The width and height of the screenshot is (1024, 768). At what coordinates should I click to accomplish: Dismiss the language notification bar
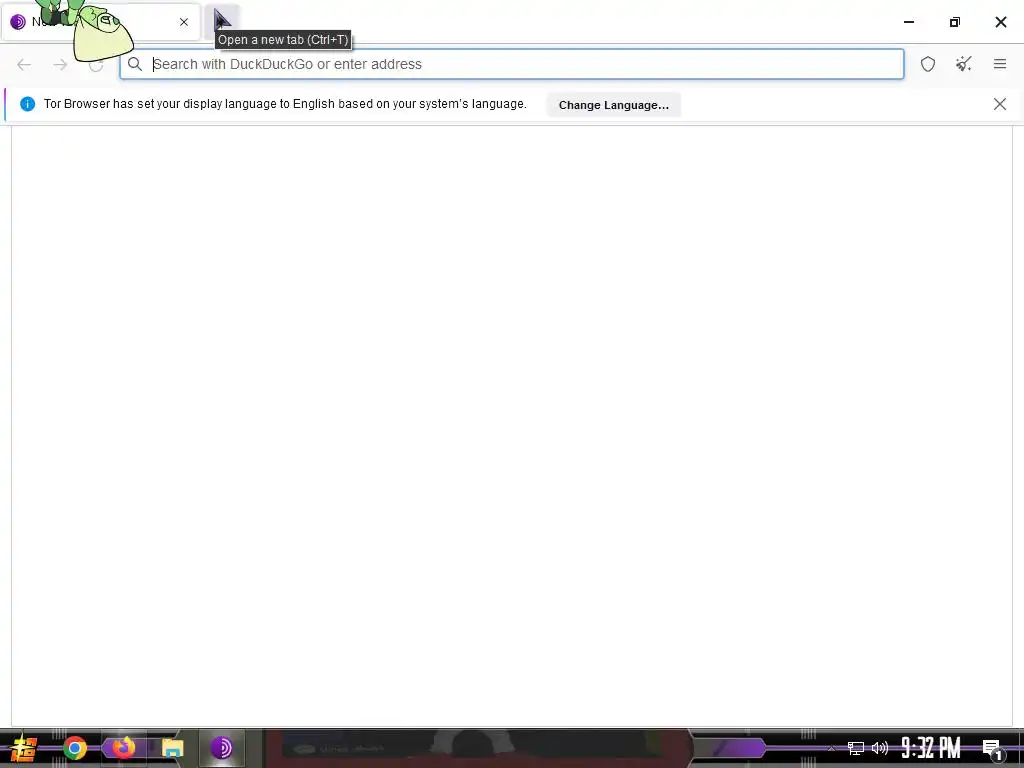tap(999, 104)
